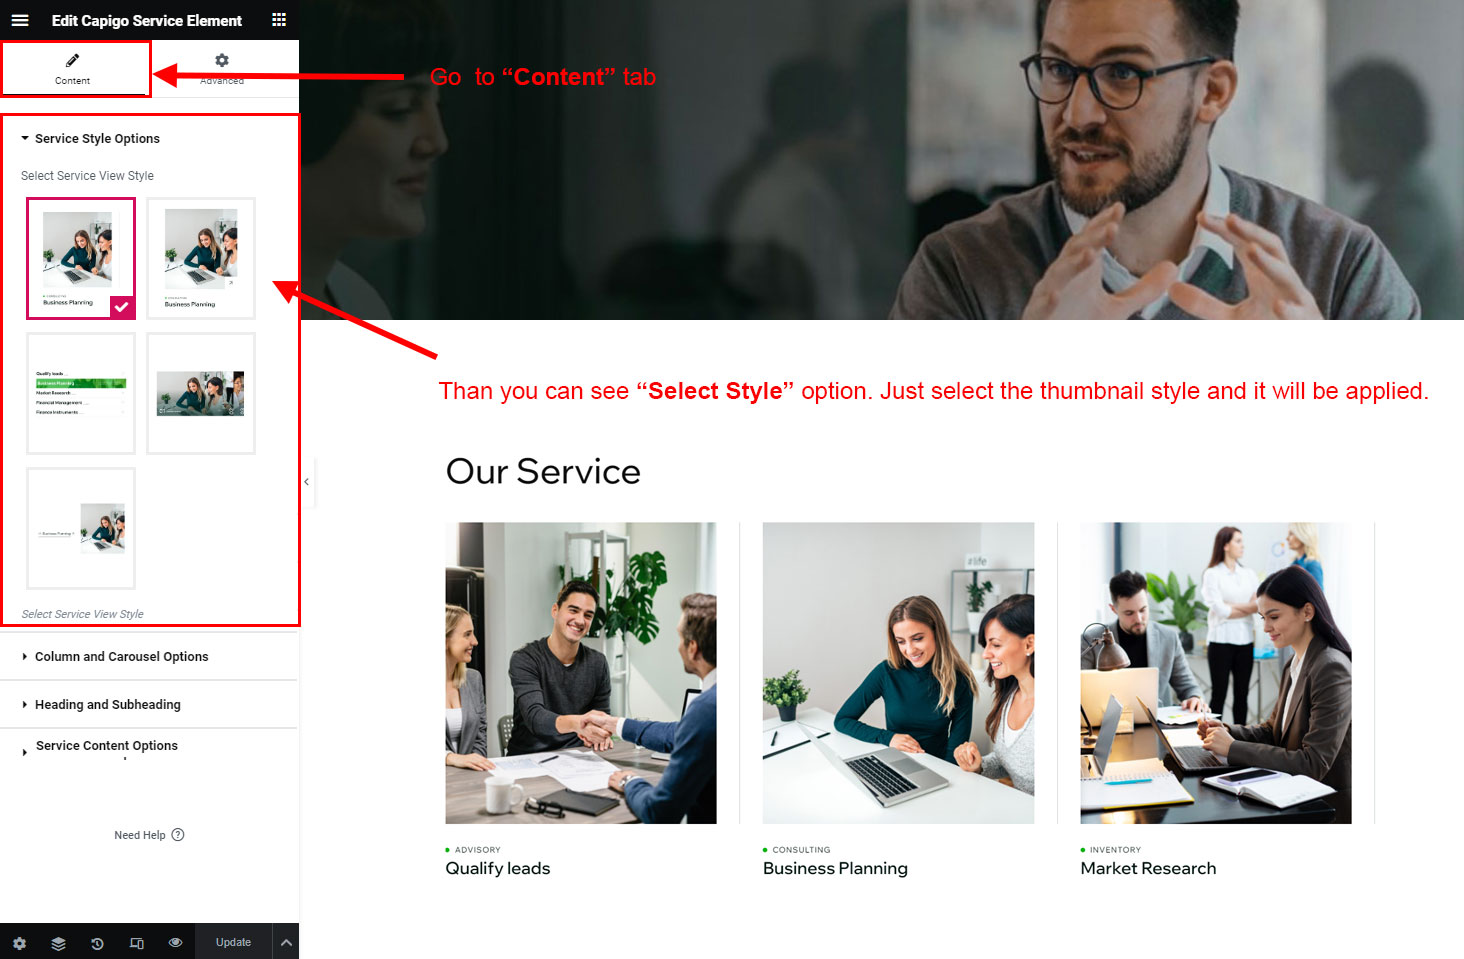Open the Navigator layers icon

58,943
